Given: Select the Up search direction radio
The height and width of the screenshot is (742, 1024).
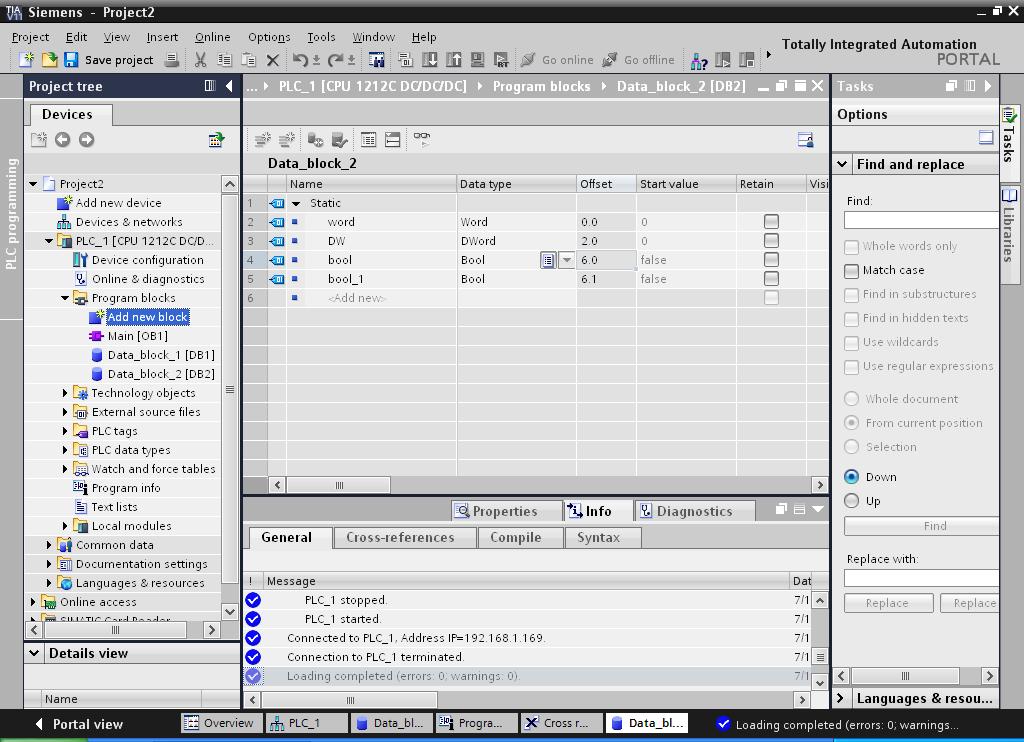Looking at the screenshot, I should point(851,500).
